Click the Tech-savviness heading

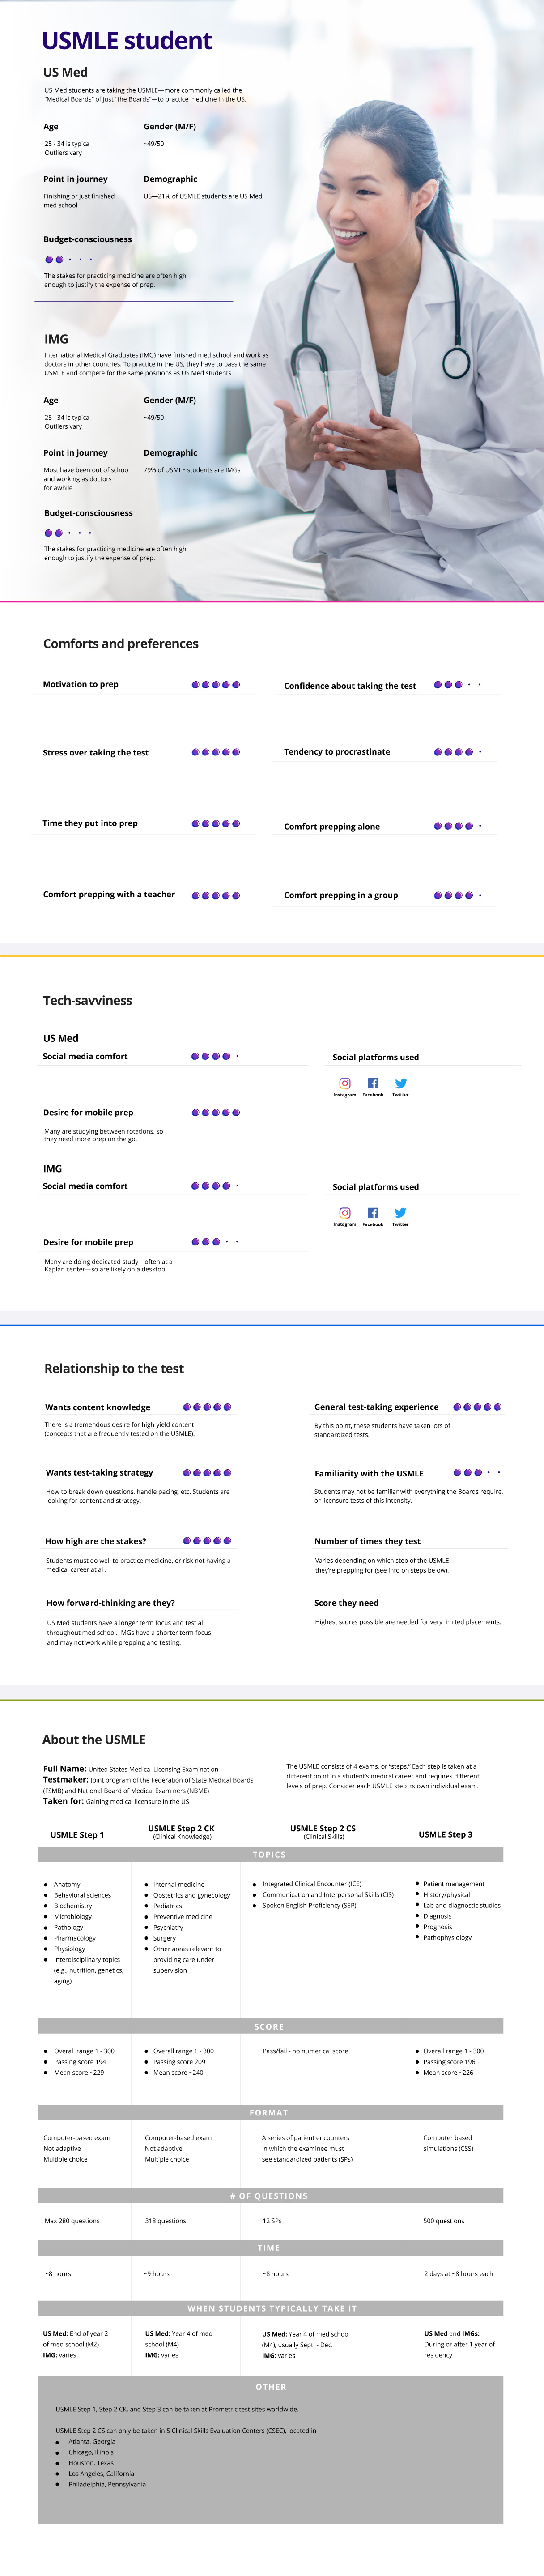[87, 1000]
